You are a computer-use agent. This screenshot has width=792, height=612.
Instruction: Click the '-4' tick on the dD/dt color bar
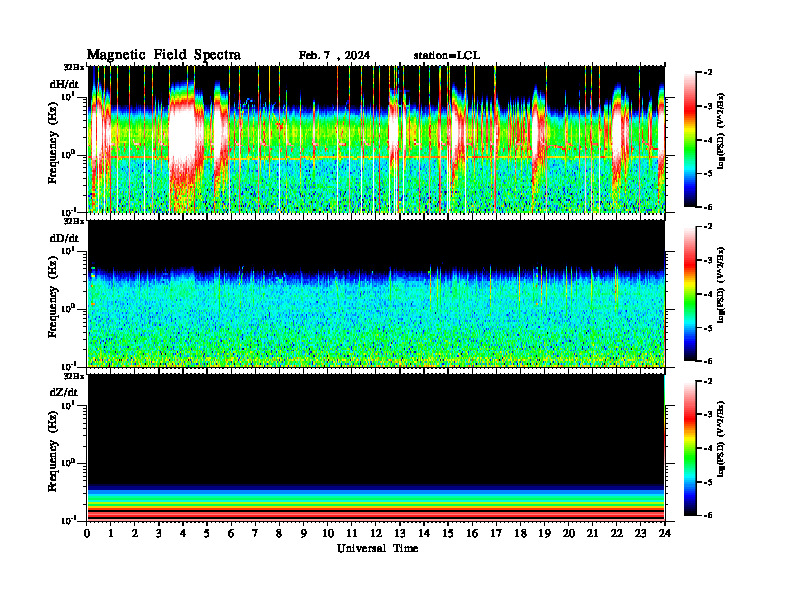708,294
